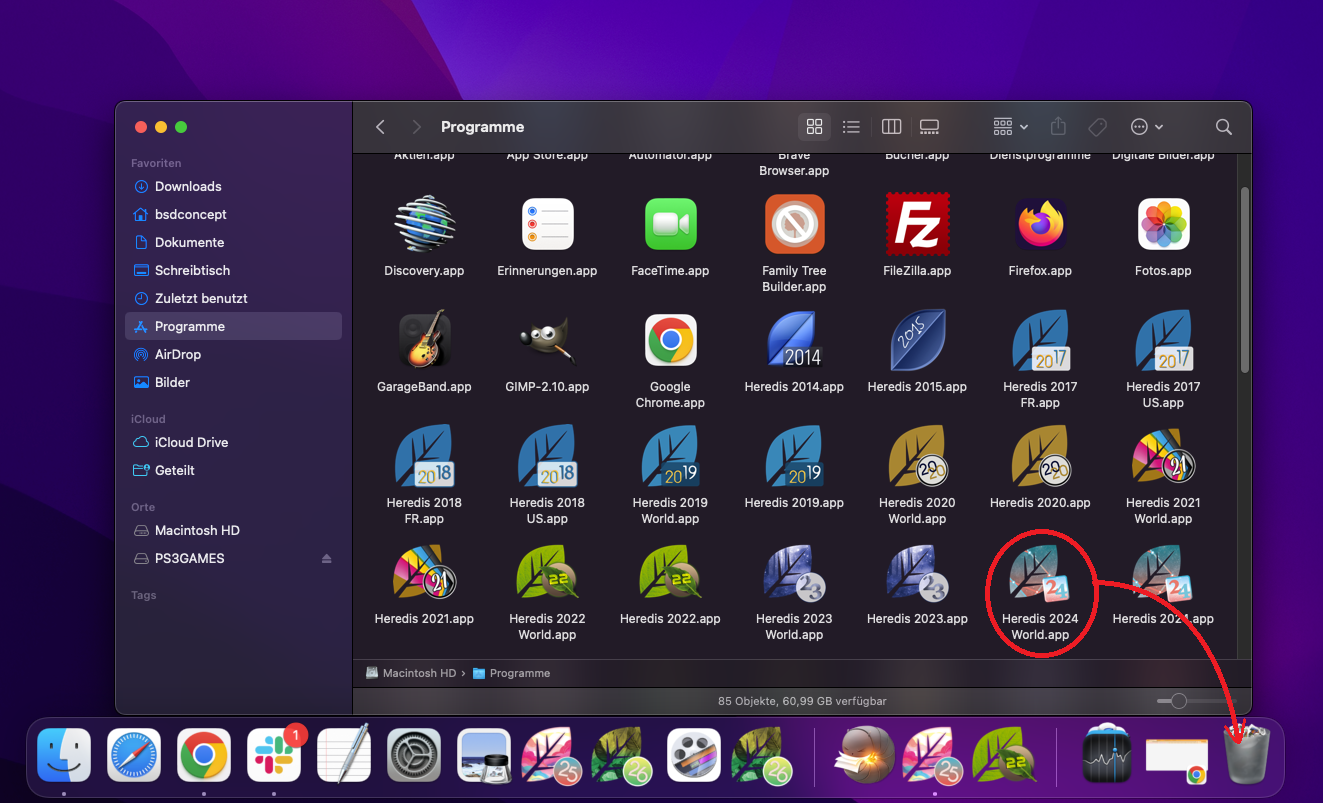Viewport: 1323px width, 803px height.
Task: Open the Trash in the Dock
Action: 1246,756
